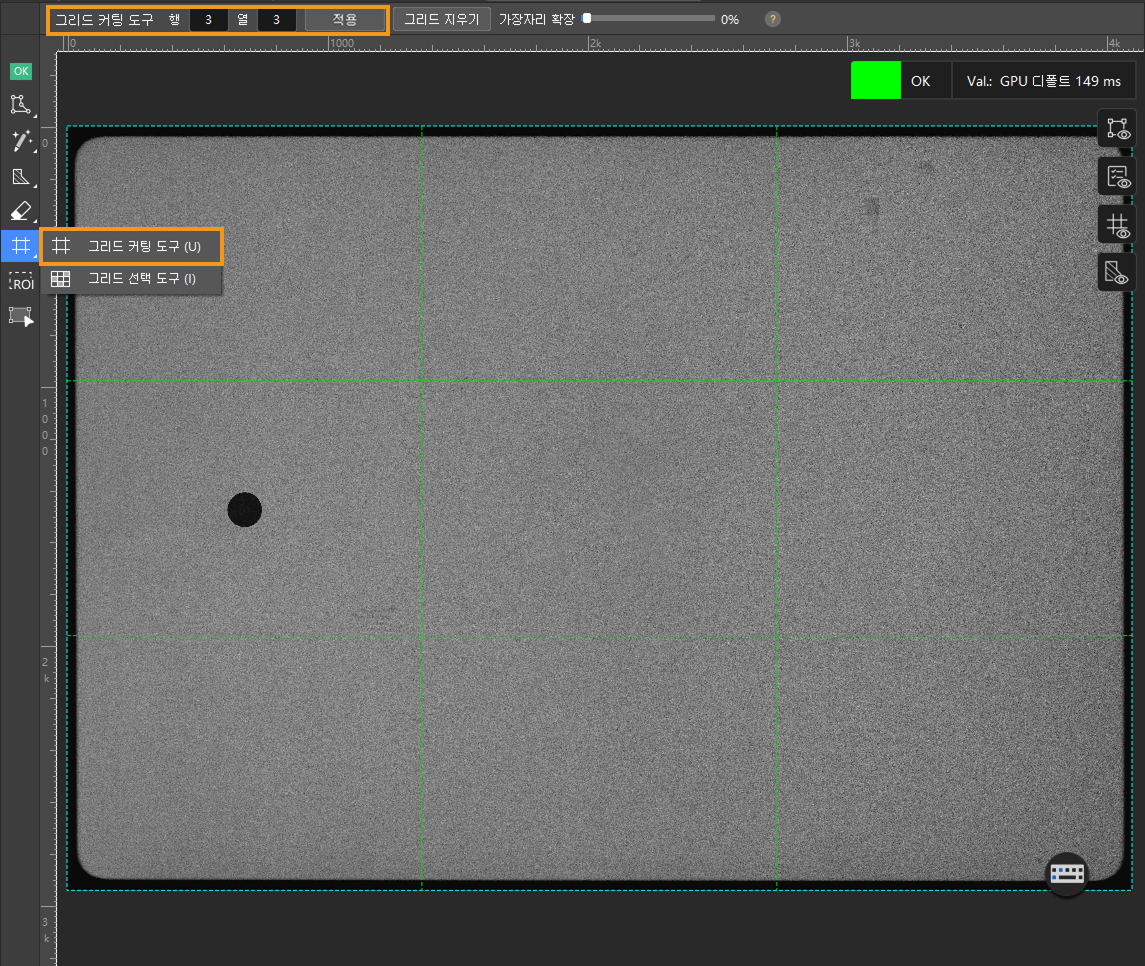
Task: Click the 그리드 지우기 button
Action: (442, 20)
